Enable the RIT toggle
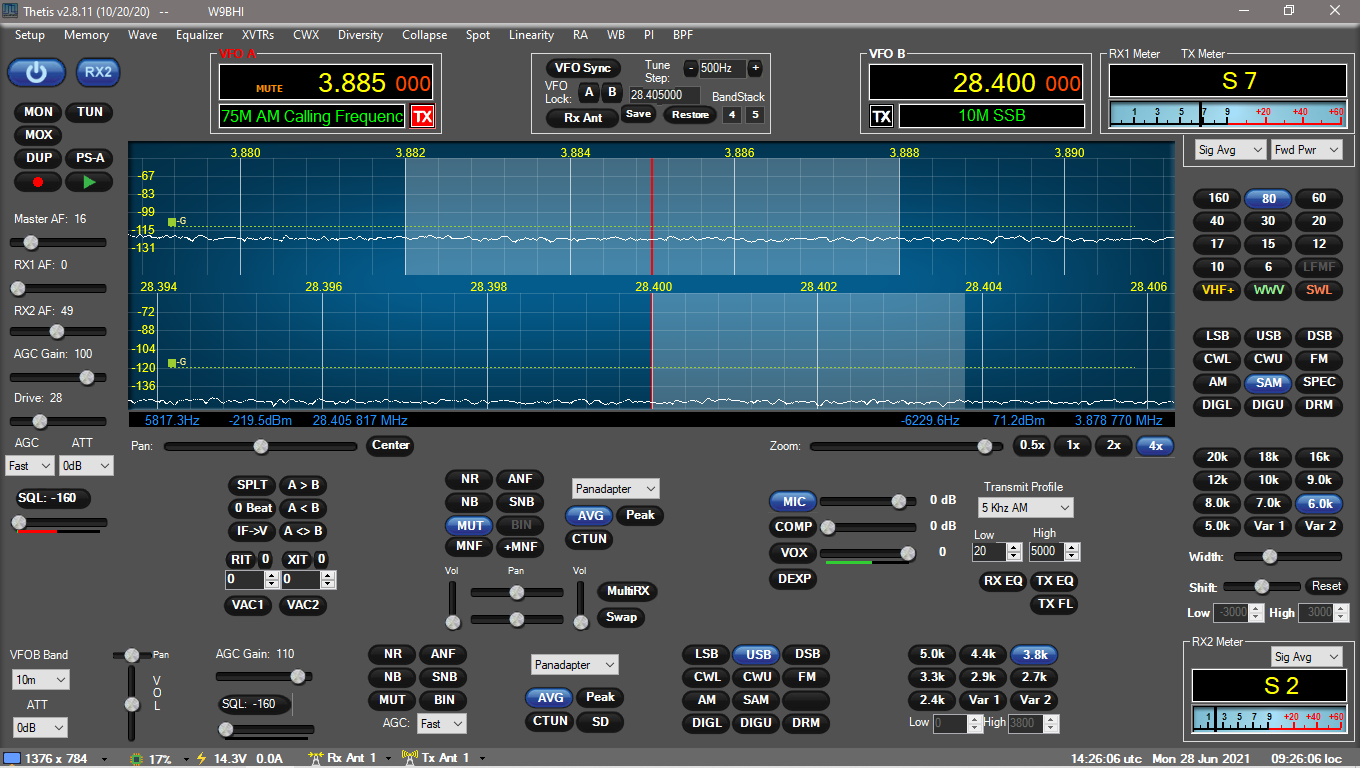This screenshot has width=1360, height=768. point(241,559)
